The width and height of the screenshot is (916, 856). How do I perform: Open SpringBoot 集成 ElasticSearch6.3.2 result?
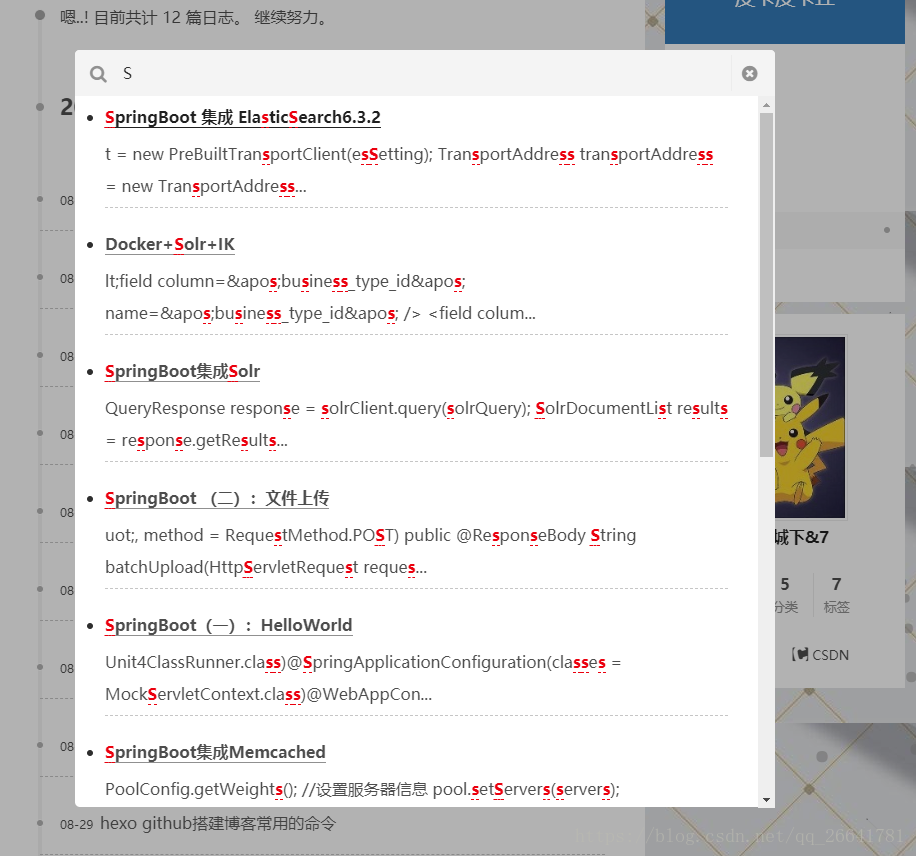(242, 117)
